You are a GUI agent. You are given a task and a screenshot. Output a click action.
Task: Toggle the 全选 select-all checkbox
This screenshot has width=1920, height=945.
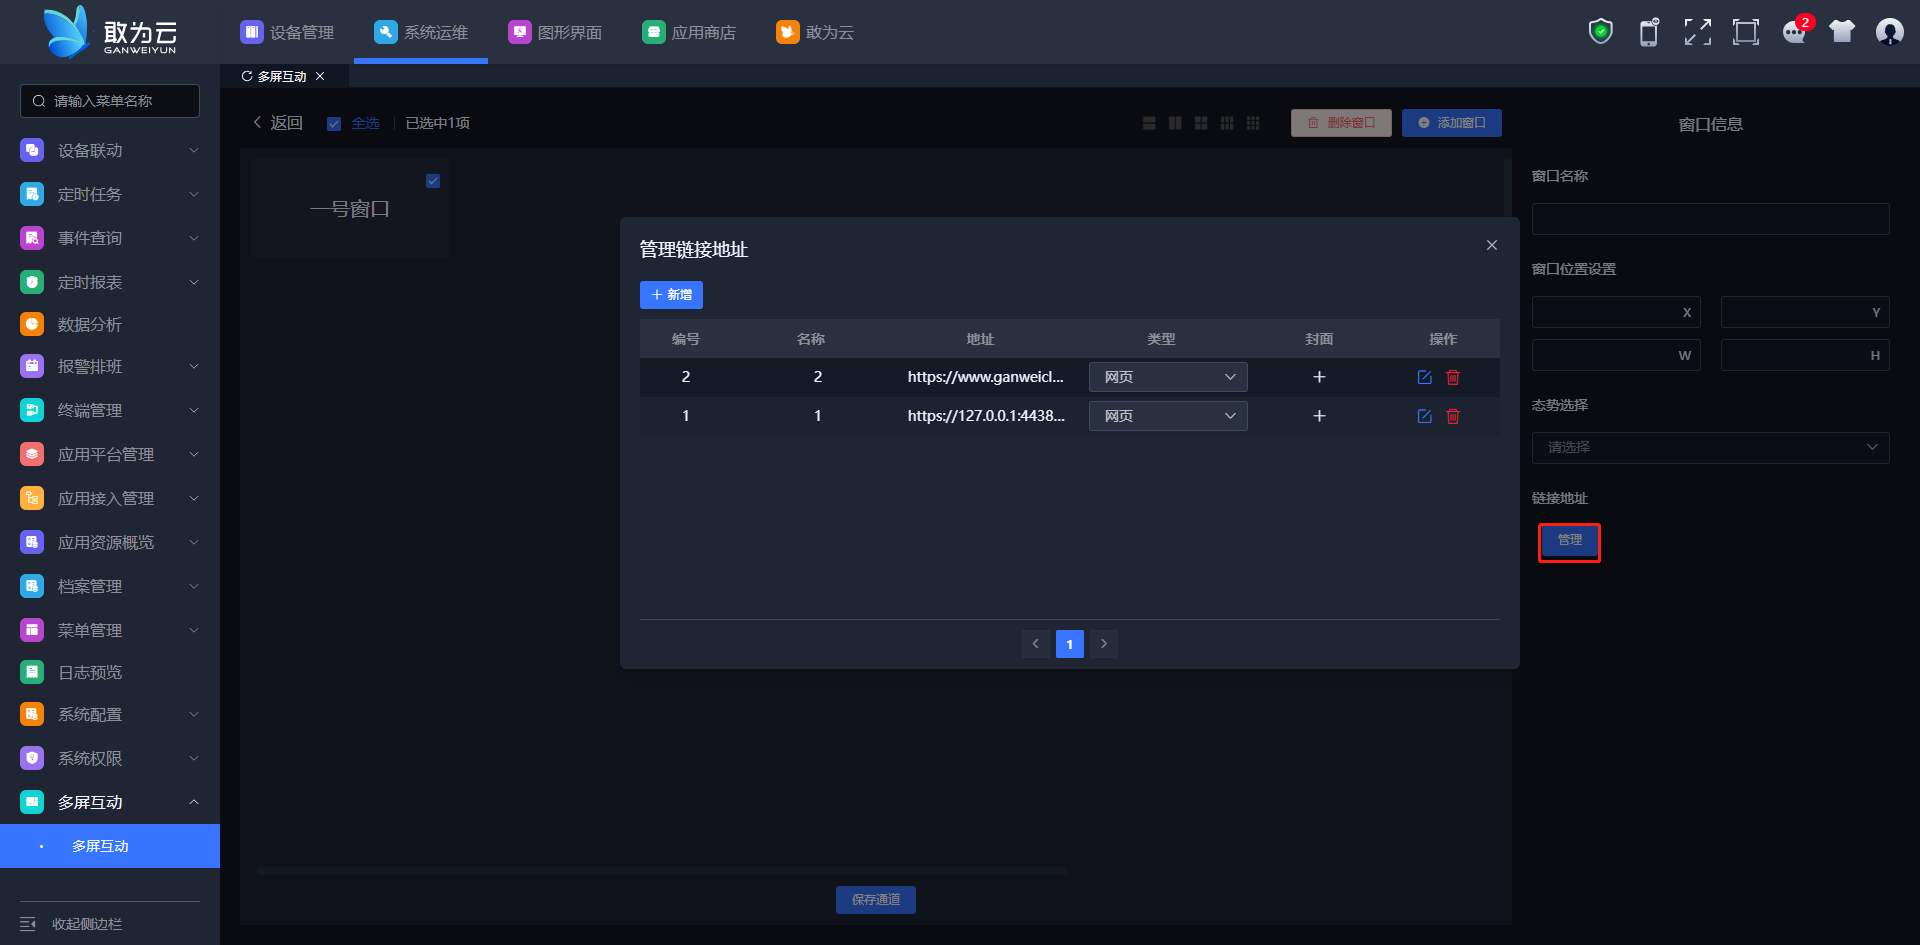coord(334,124)
